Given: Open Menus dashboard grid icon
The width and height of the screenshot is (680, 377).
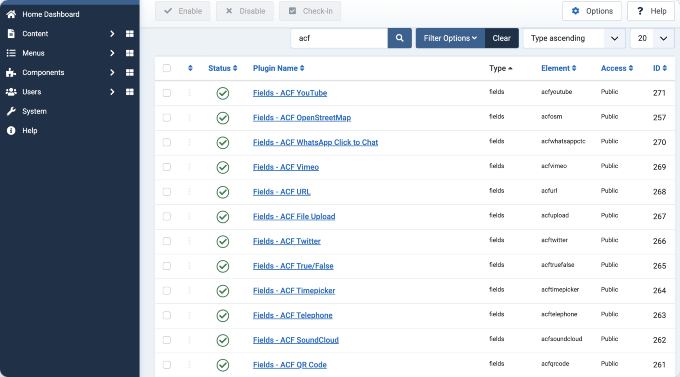Looking at the screenshot, I should [x=130, y=53].
